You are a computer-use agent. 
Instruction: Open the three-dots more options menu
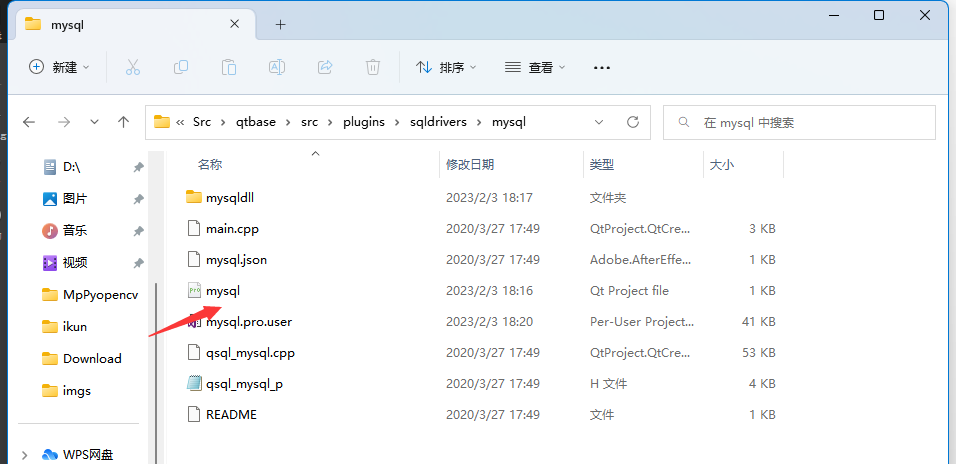[602, 68]
